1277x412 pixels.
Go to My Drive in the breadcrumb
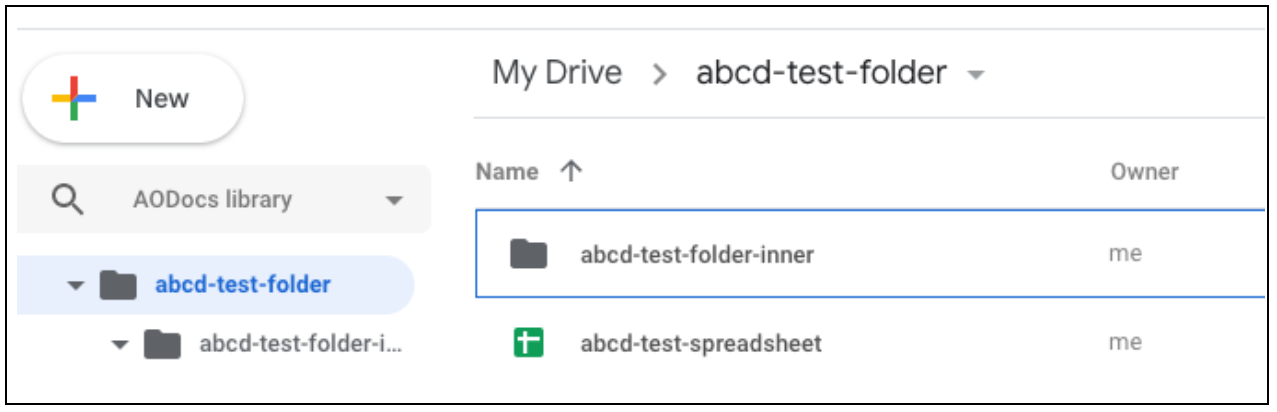tap(557, 73)
